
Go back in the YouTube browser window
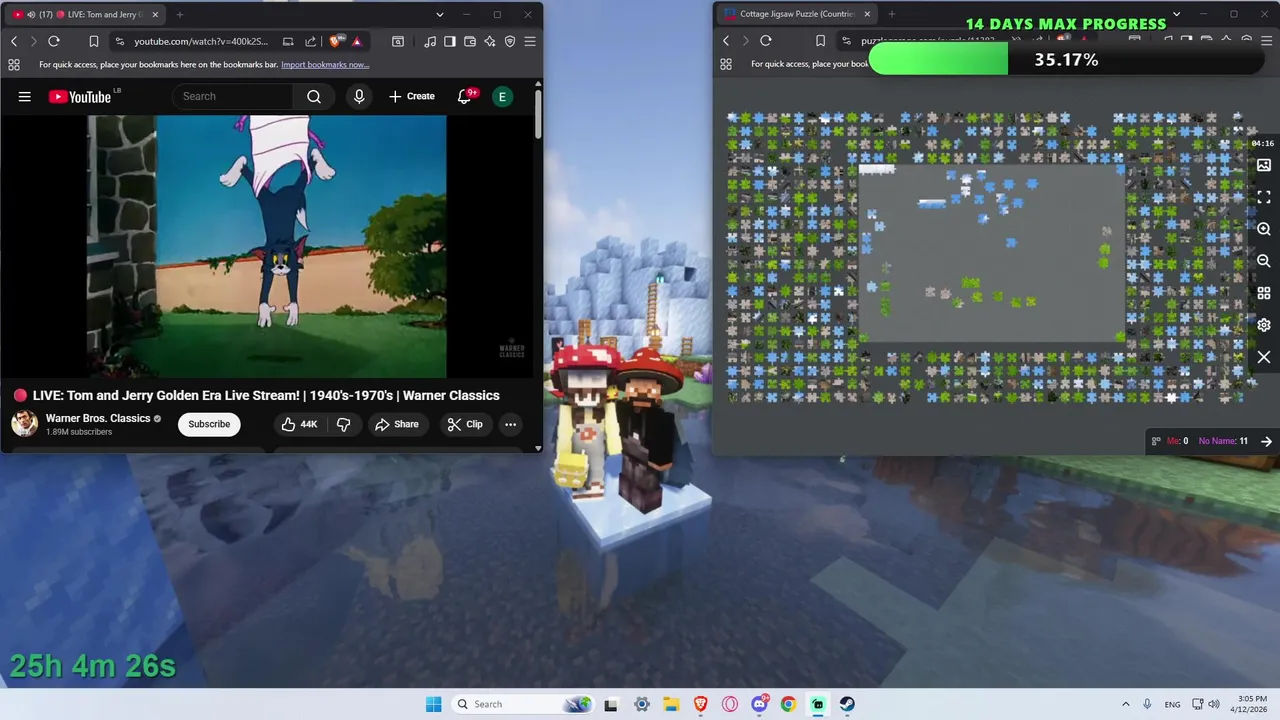point(14,41)
